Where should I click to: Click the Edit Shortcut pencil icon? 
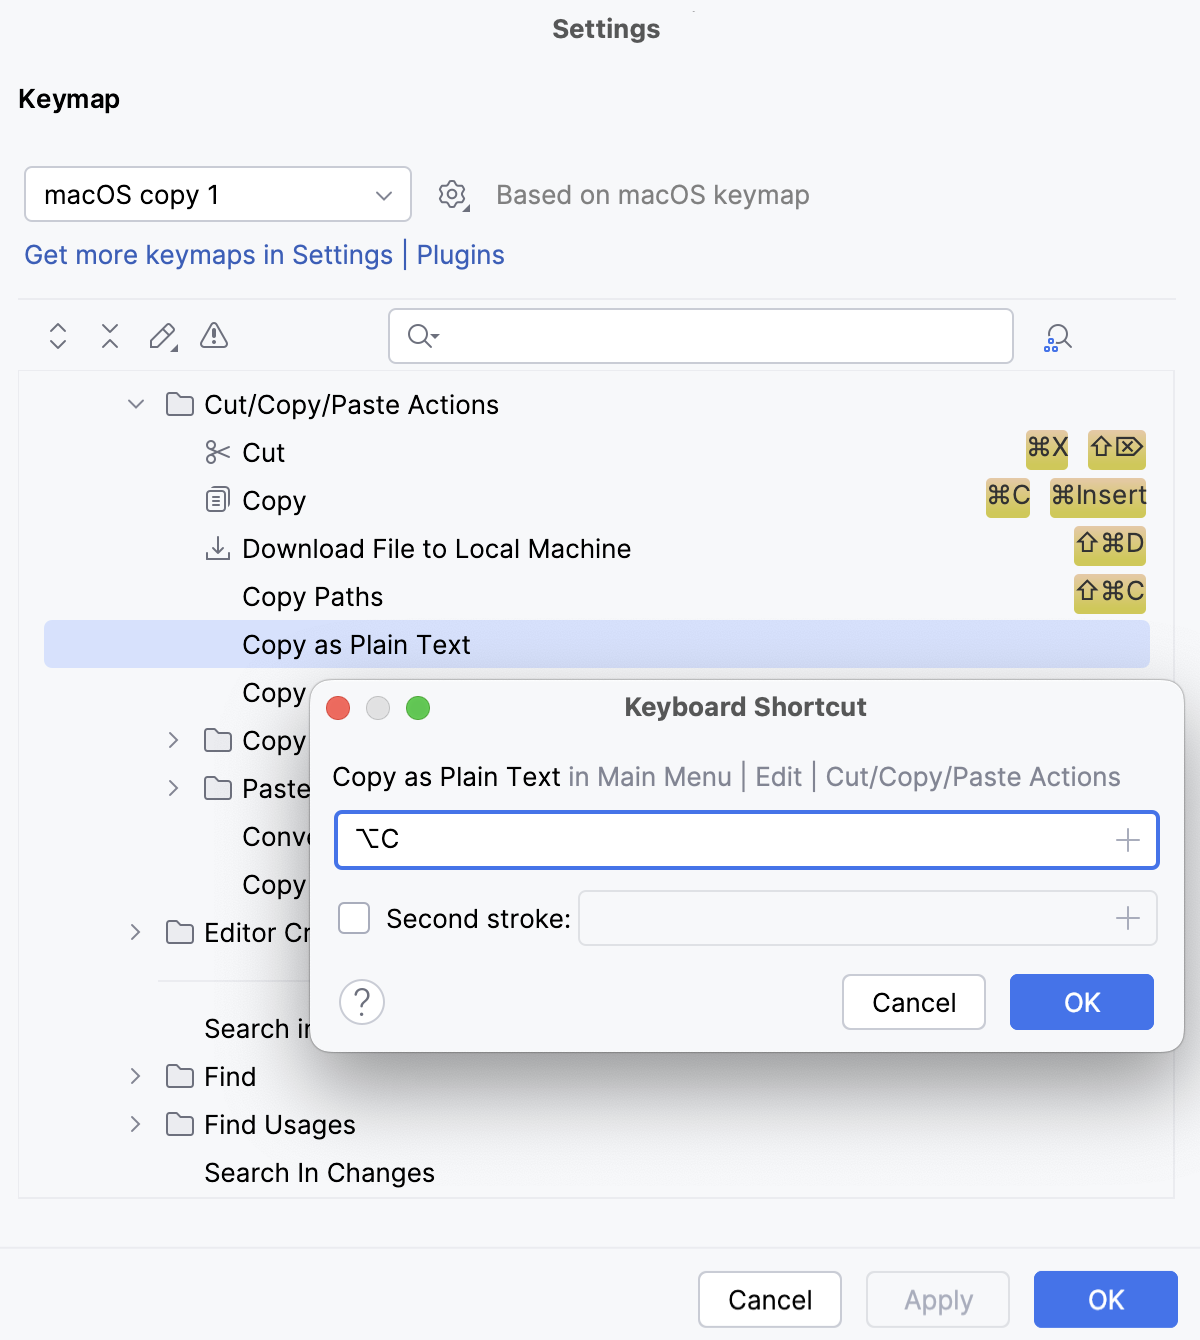click(162, 336)
